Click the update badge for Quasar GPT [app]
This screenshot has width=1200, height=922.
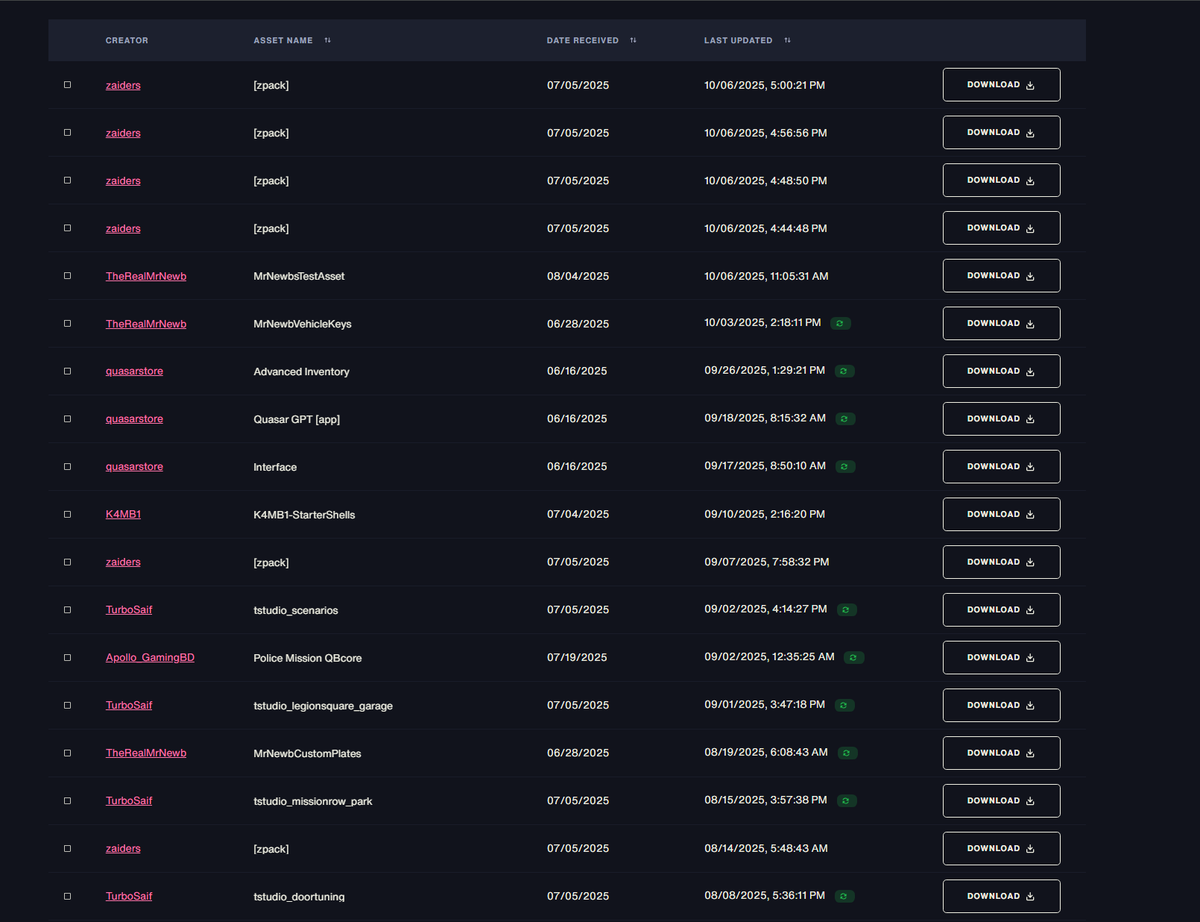(844, 419)
